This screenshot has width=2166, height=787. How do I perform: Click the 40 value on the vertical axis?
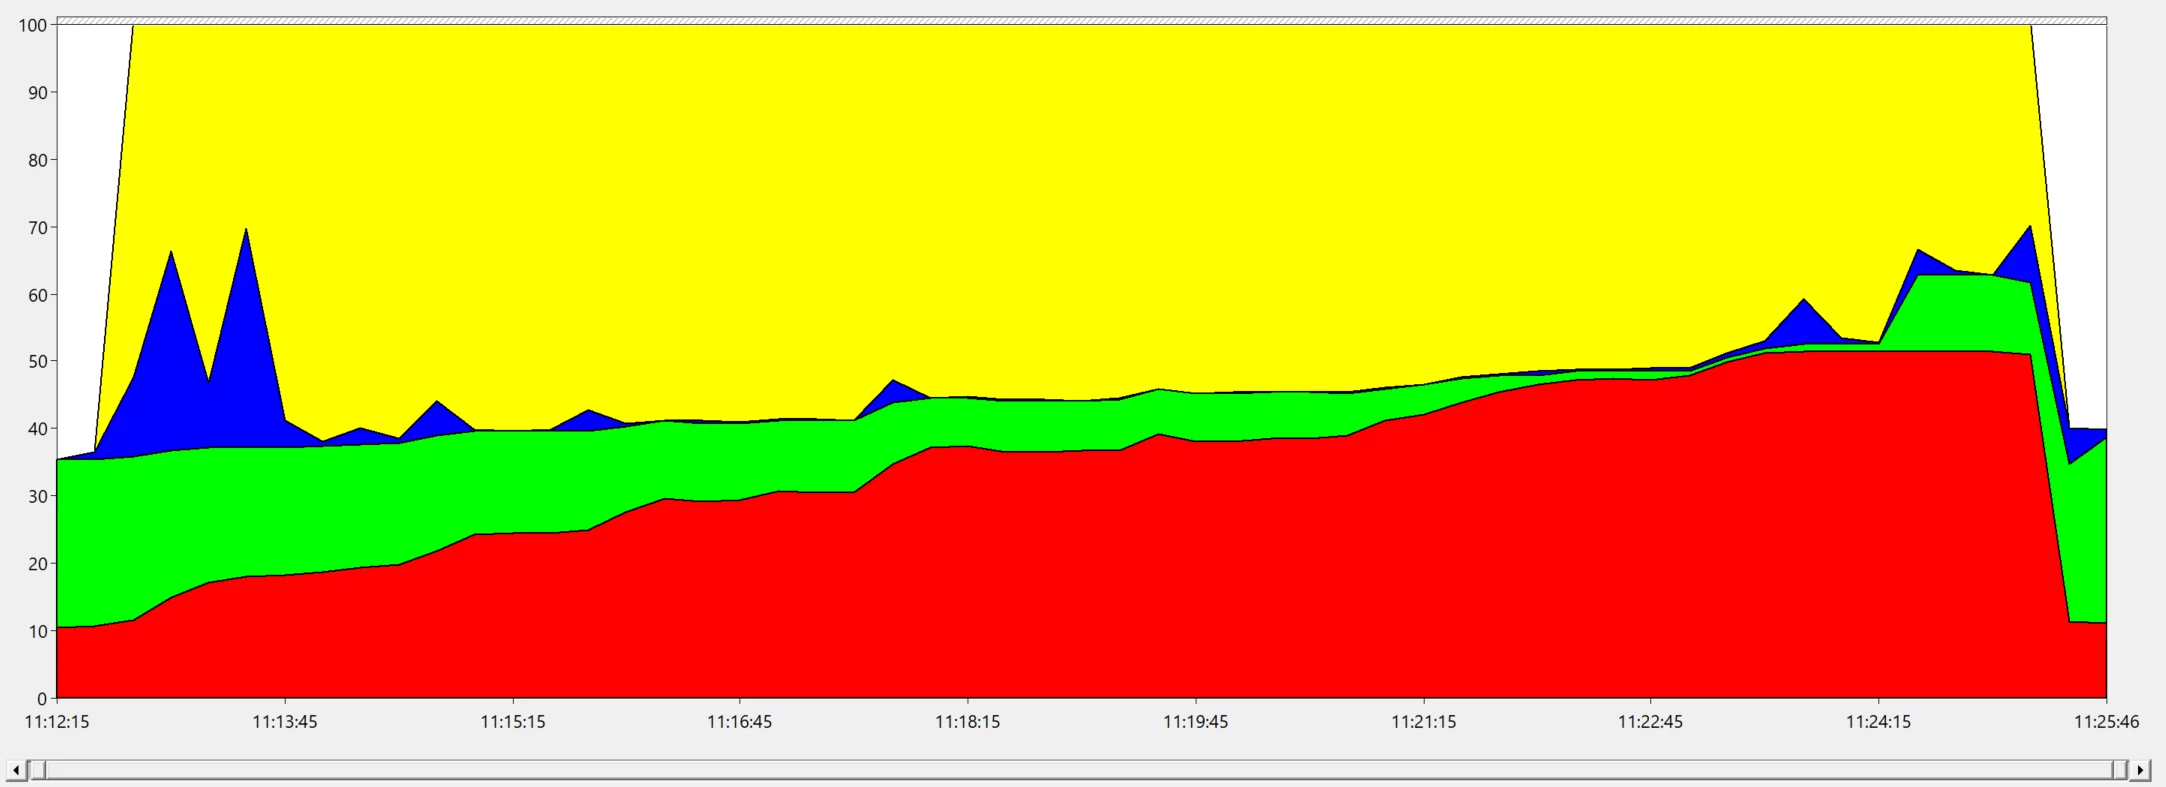(38, 429)
